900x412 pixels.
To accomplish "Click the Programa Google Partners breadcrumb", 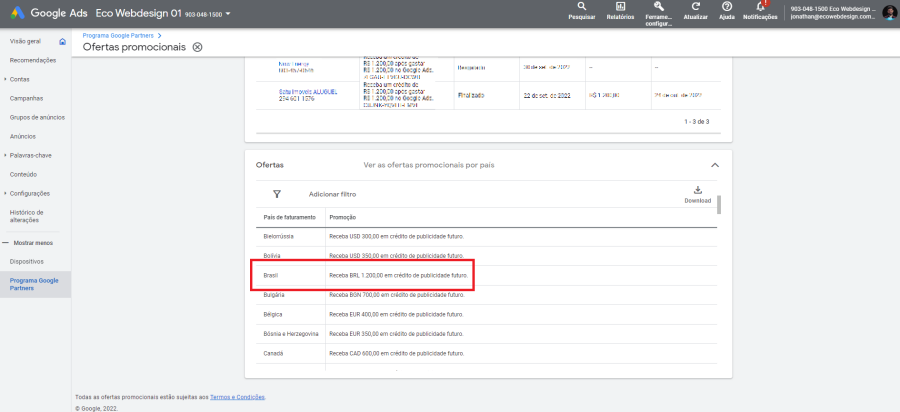I will pos(118,36).
